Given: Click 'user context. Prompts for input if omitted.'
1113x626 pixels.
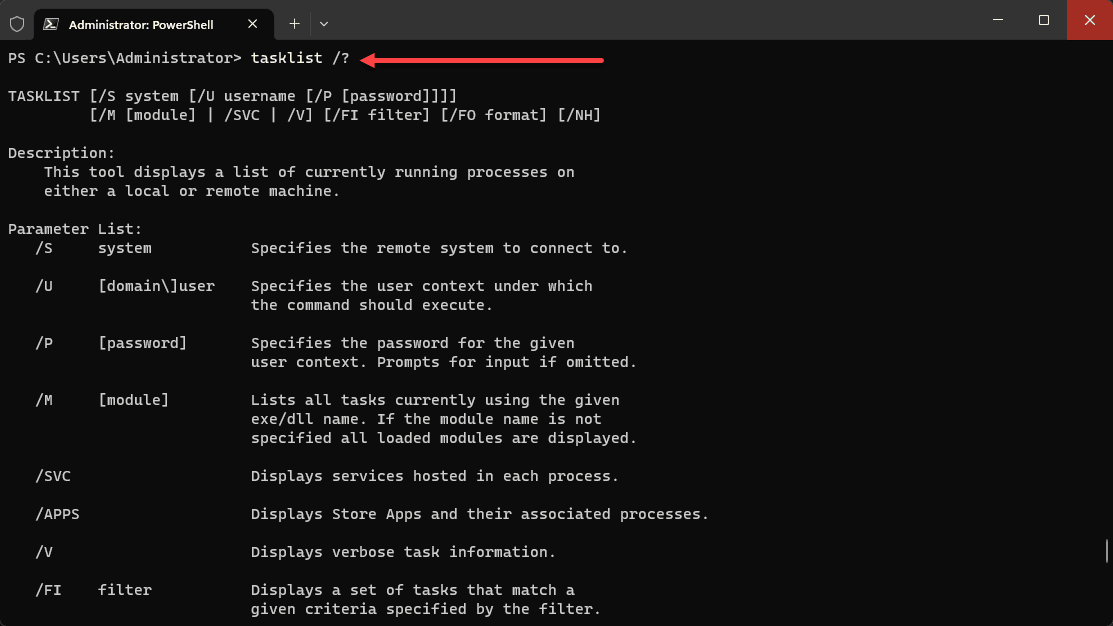Looking at the screenshot, I should click(x=444, y=362).
